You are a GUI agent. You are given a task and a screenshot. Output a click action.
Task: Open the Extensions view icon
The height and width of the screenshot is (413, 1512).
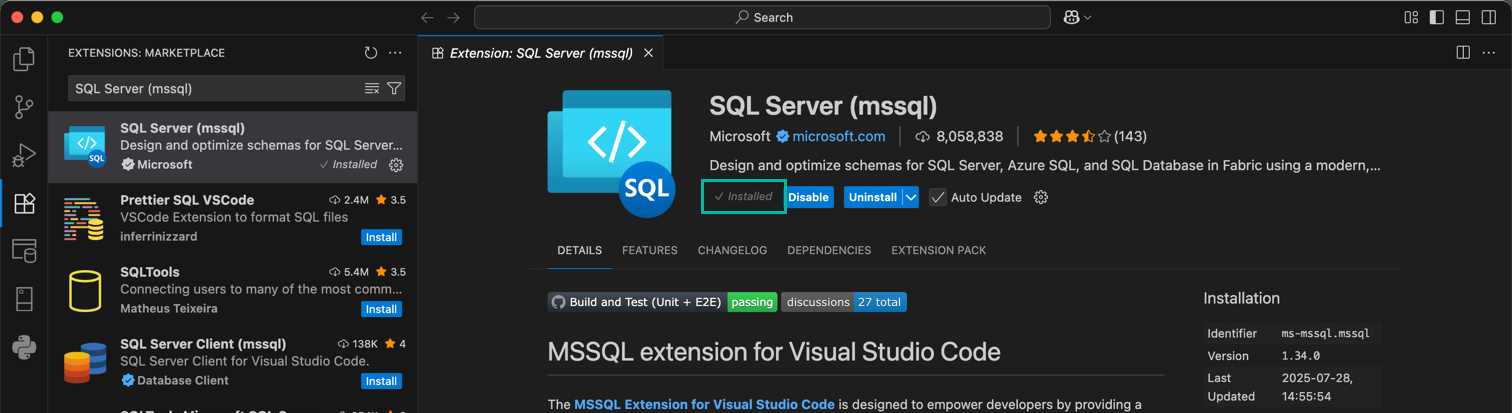click(24, 203)
